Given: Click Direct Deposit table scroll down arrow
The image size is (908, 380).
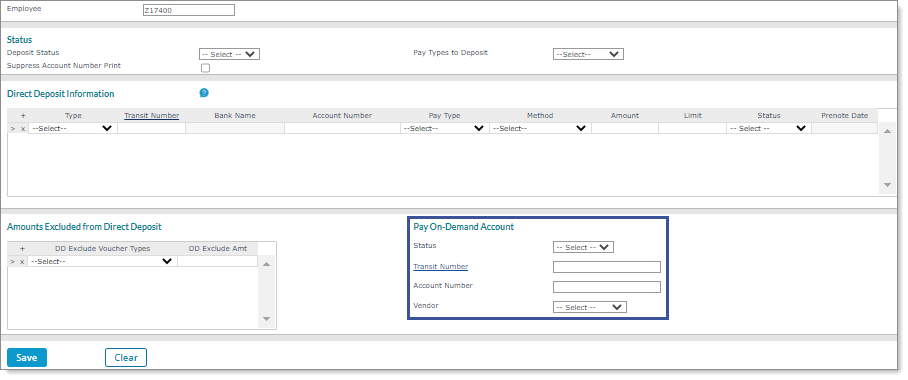Looking at the screenshot, I should tap(887, 185).
